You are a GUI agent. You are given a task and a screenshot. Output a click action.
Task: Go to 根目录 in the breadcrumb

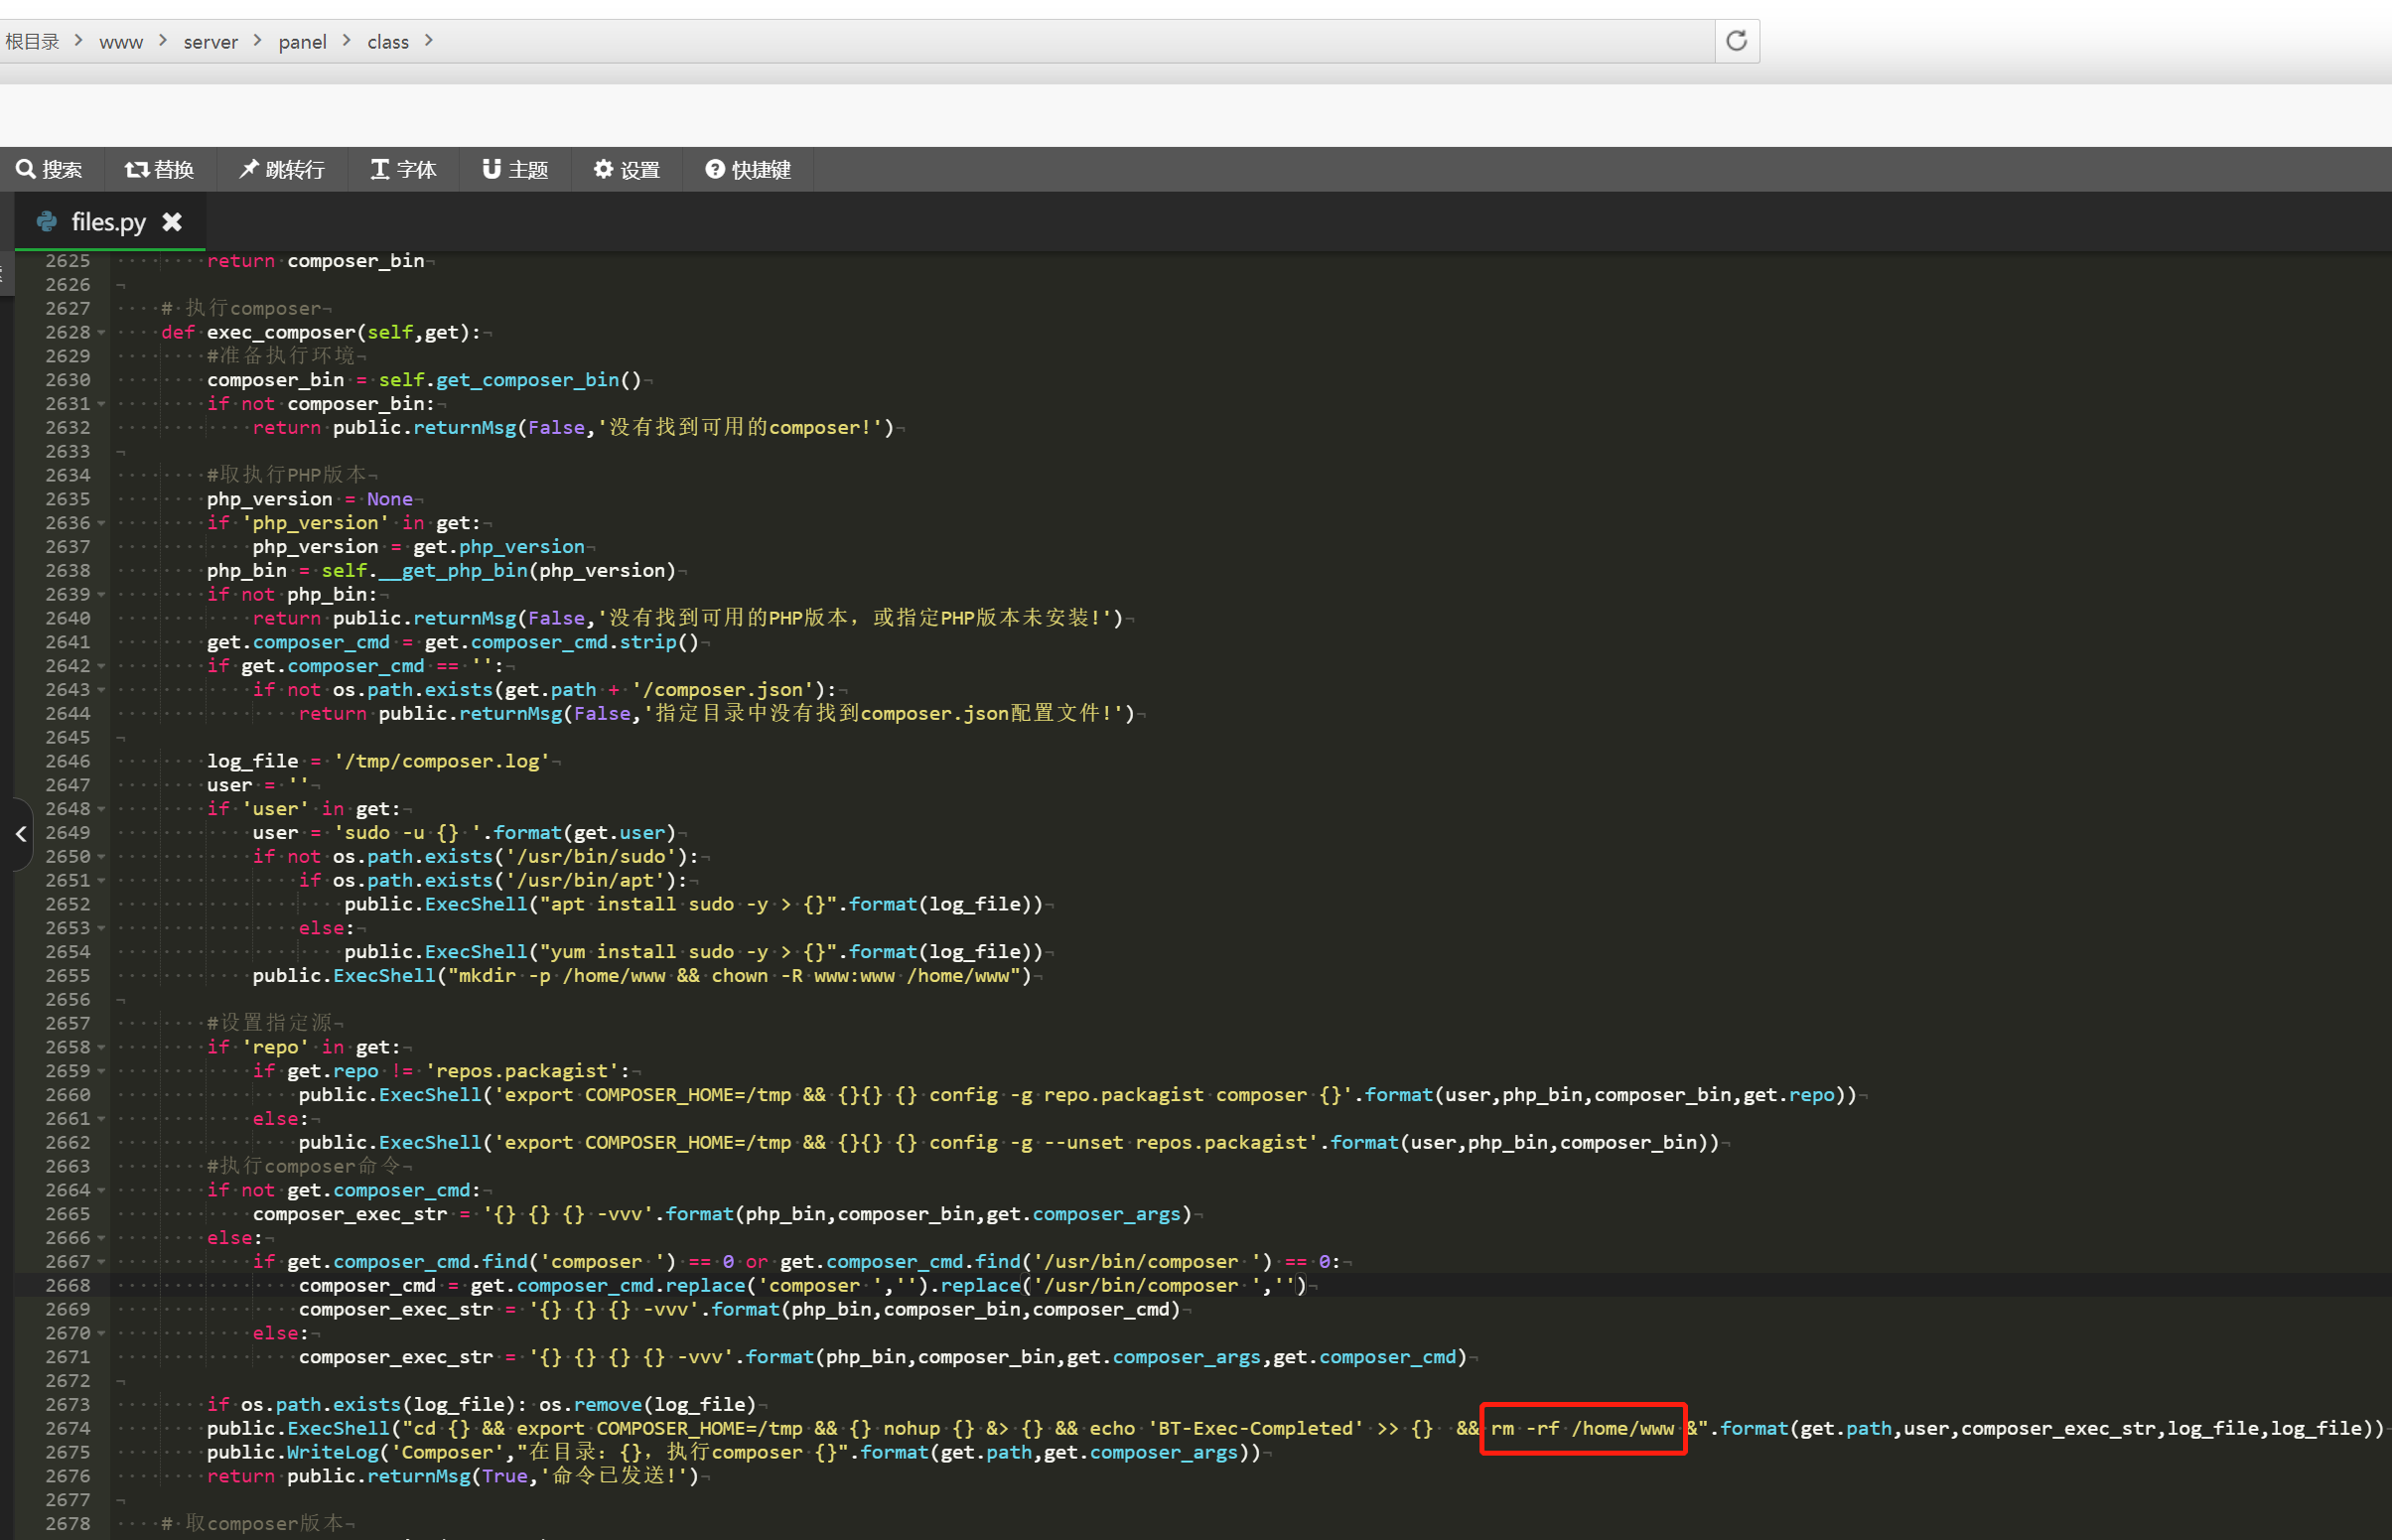[32, 42]
